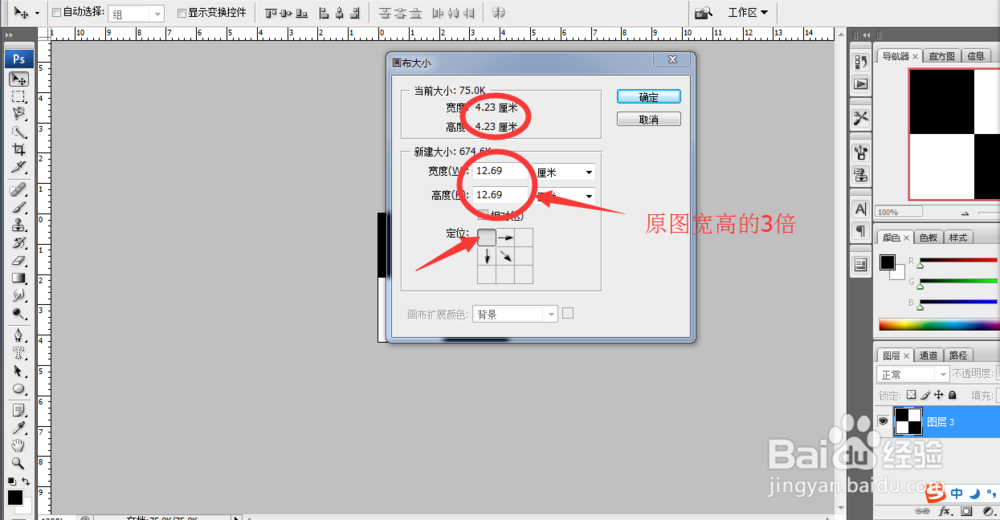Select the Brush tool
Screen dimensions: 1000x520
pyautogui.click(x=18, y=207)
